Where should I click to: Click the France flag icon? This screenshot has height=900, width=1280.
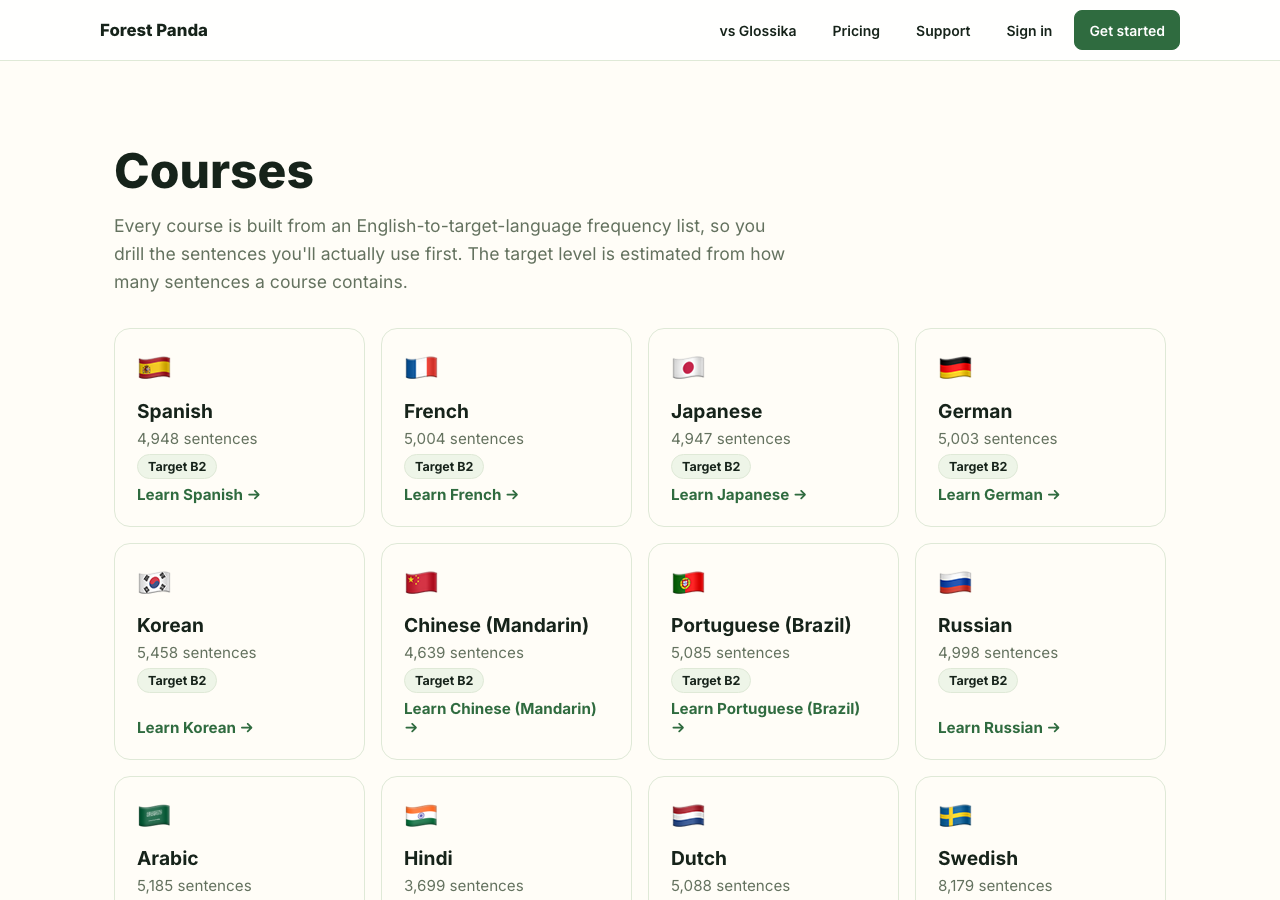[x=421, y=368]
